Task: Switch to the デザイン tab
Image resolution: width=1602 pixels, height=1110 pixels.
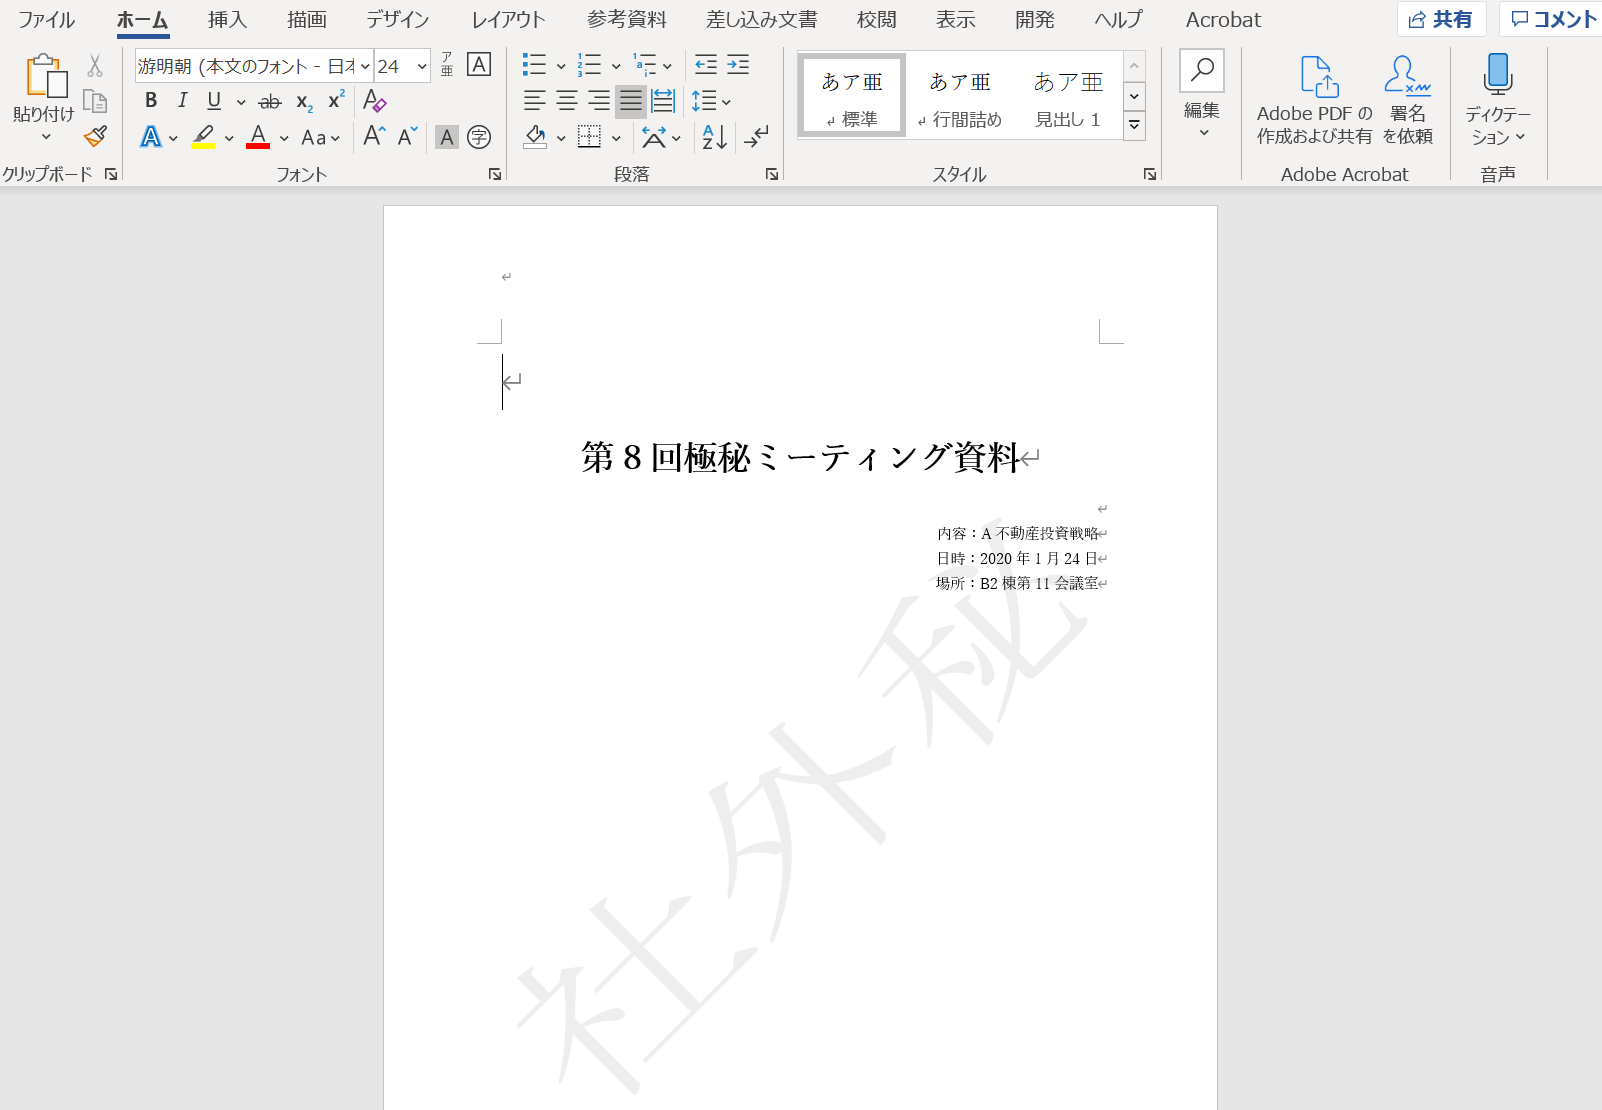Action: 397,20
